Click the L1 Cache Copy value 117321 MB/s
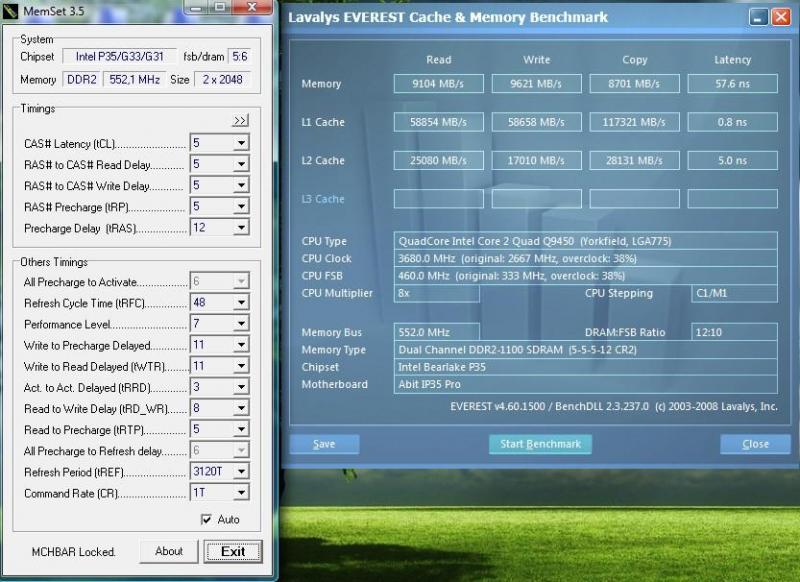Viewport: 800px width, 582px height. point(635,122)
